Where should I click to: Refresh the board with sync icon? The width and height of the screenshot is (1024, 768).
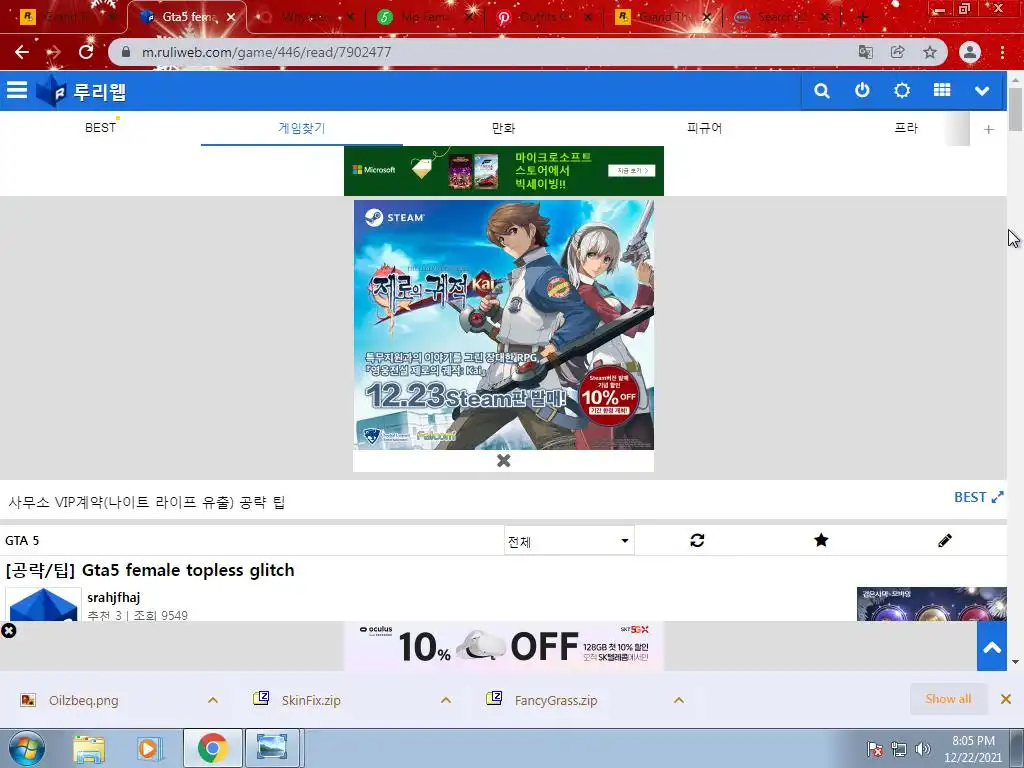697,540
